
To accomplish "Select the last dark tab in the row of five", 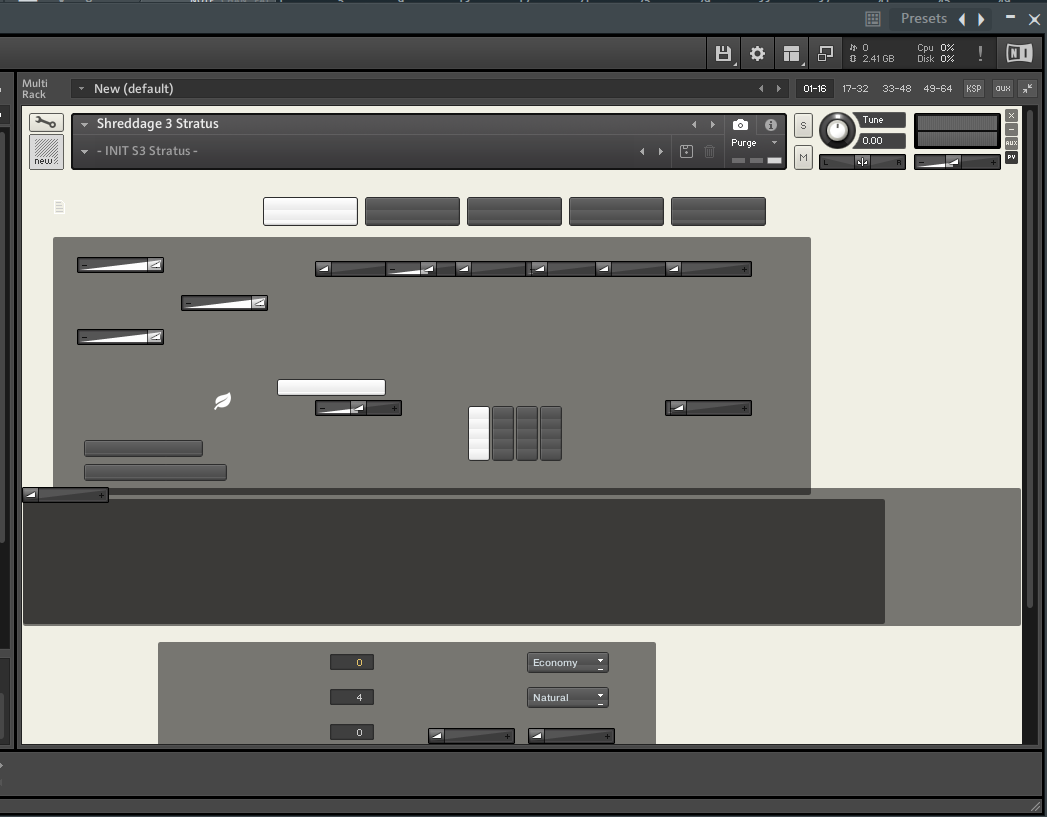I will pos(718,212).
